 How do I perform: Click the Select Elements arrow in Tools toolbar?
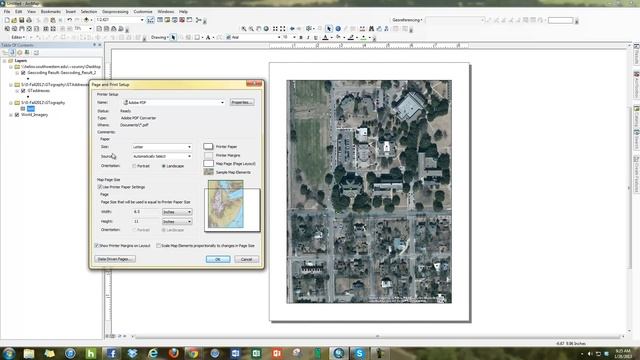329,29
